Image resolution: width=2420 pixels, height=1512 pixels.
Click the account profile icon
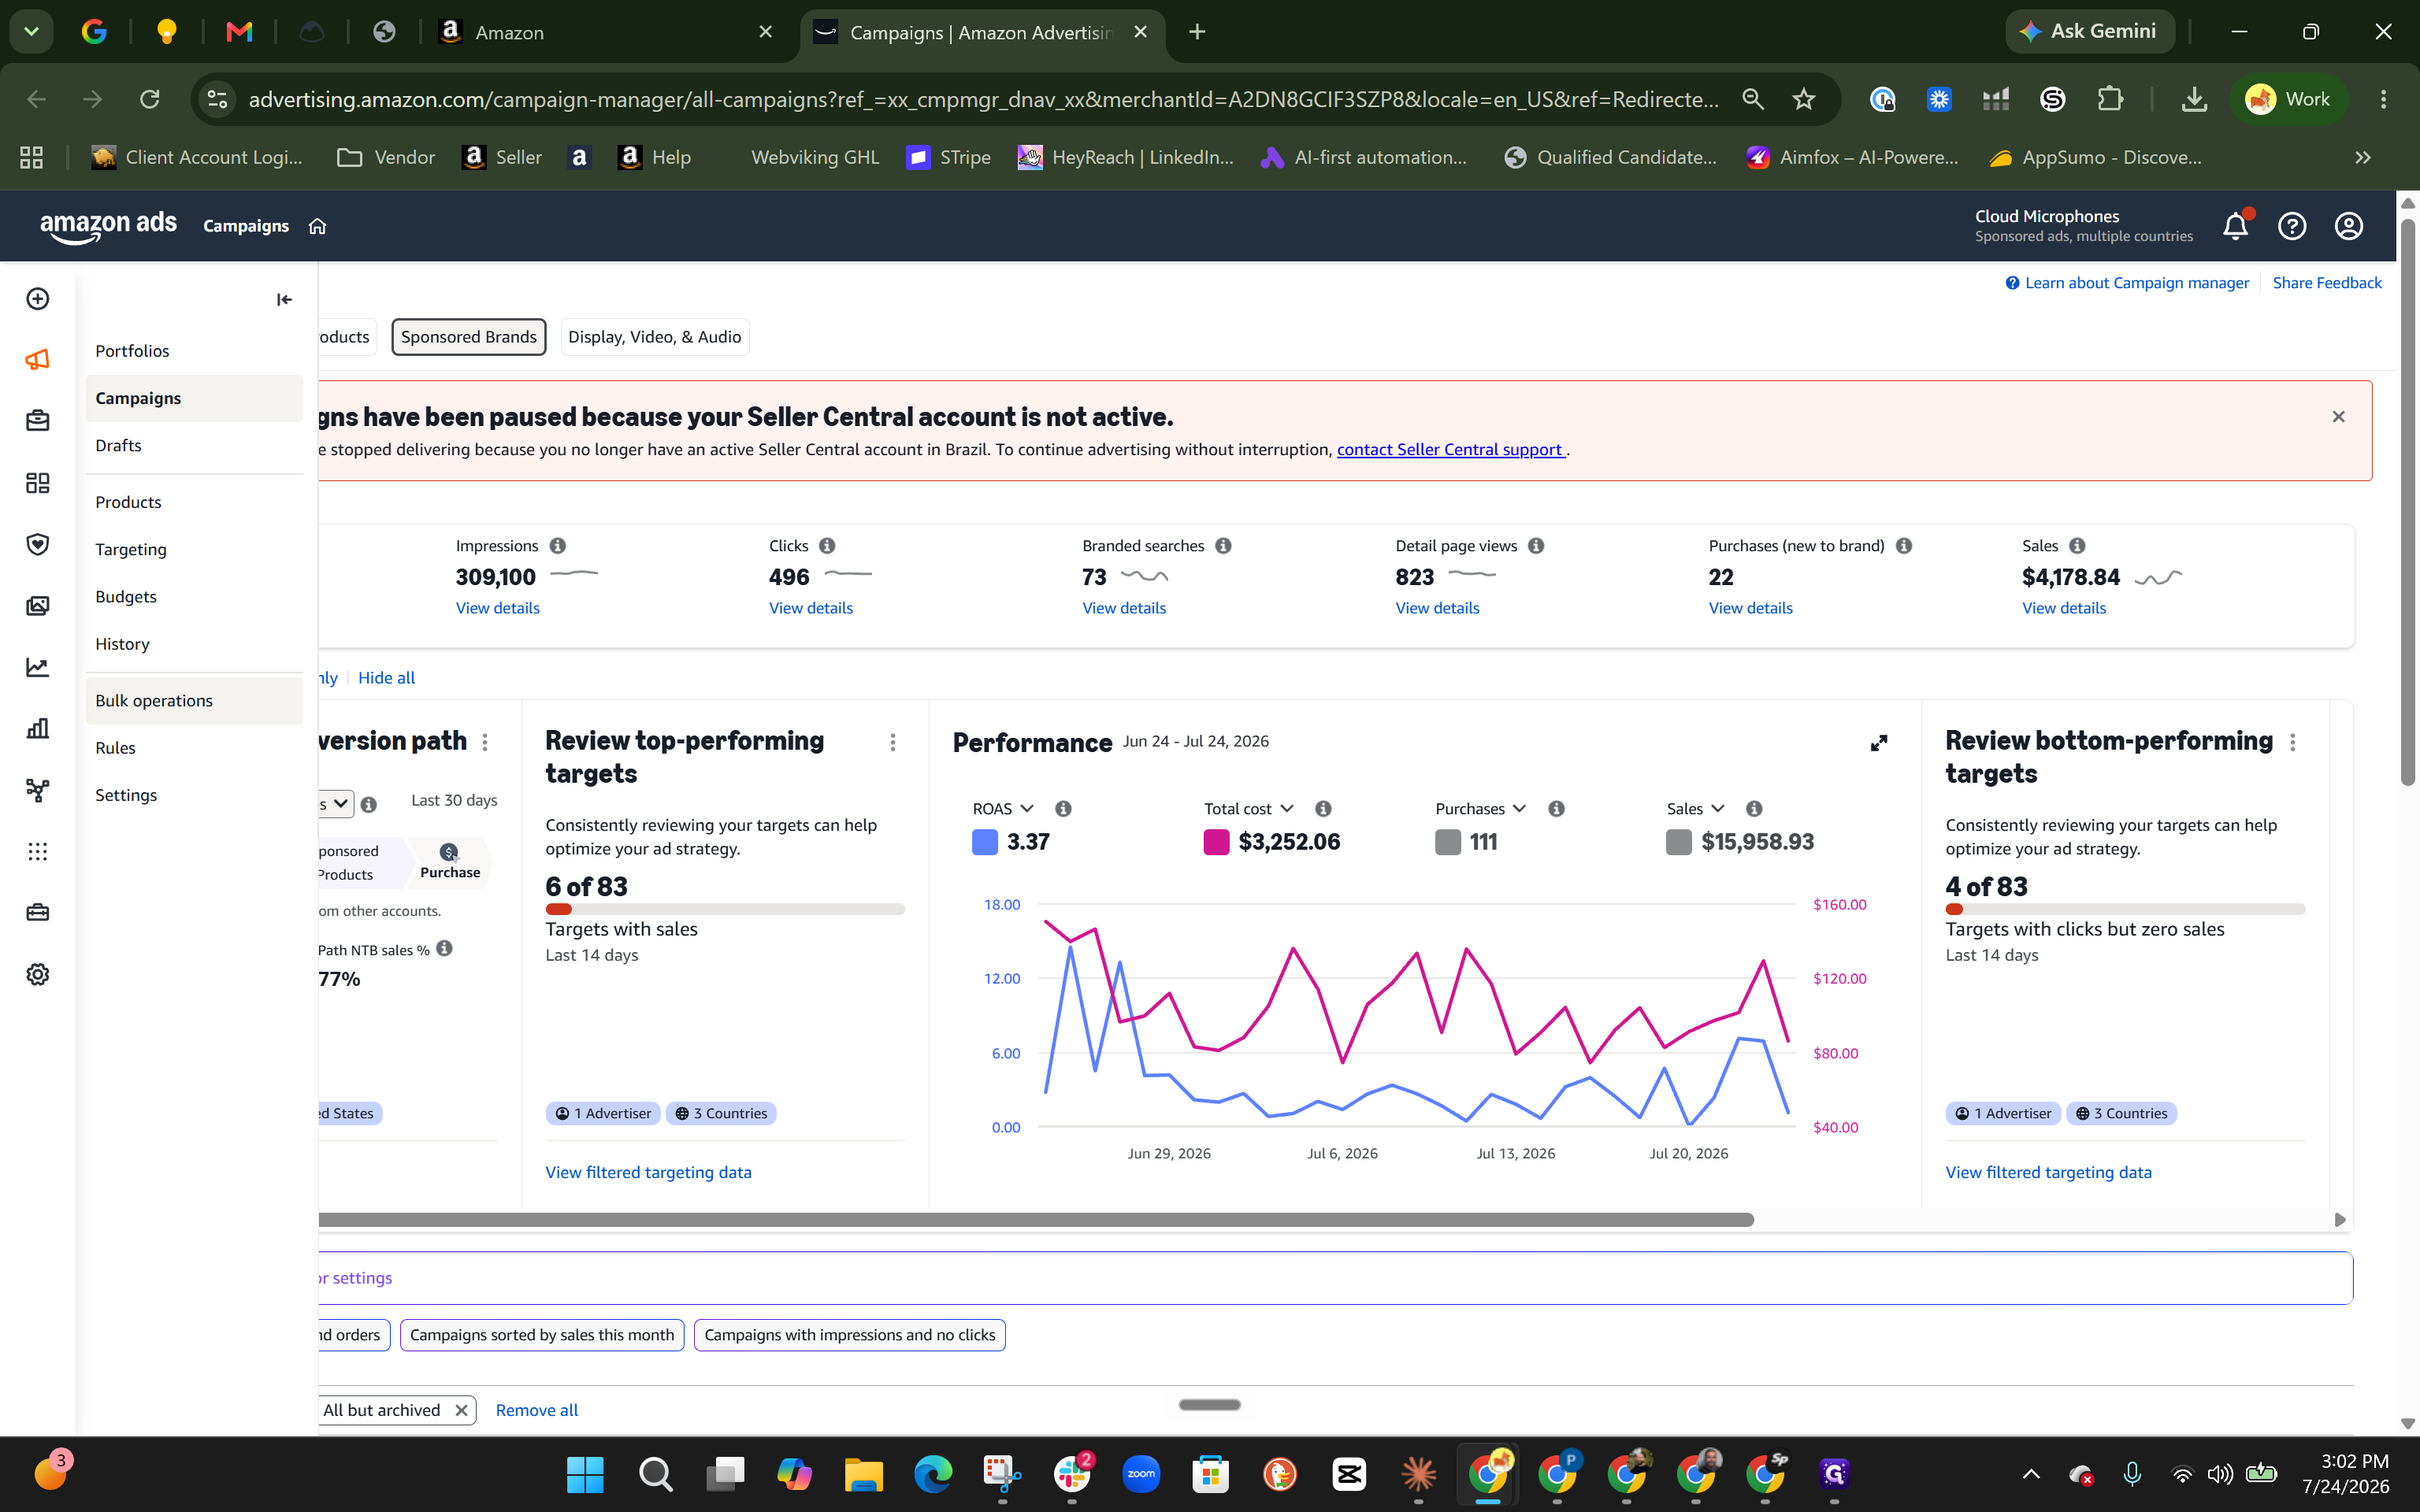[x=2349, y=226]
